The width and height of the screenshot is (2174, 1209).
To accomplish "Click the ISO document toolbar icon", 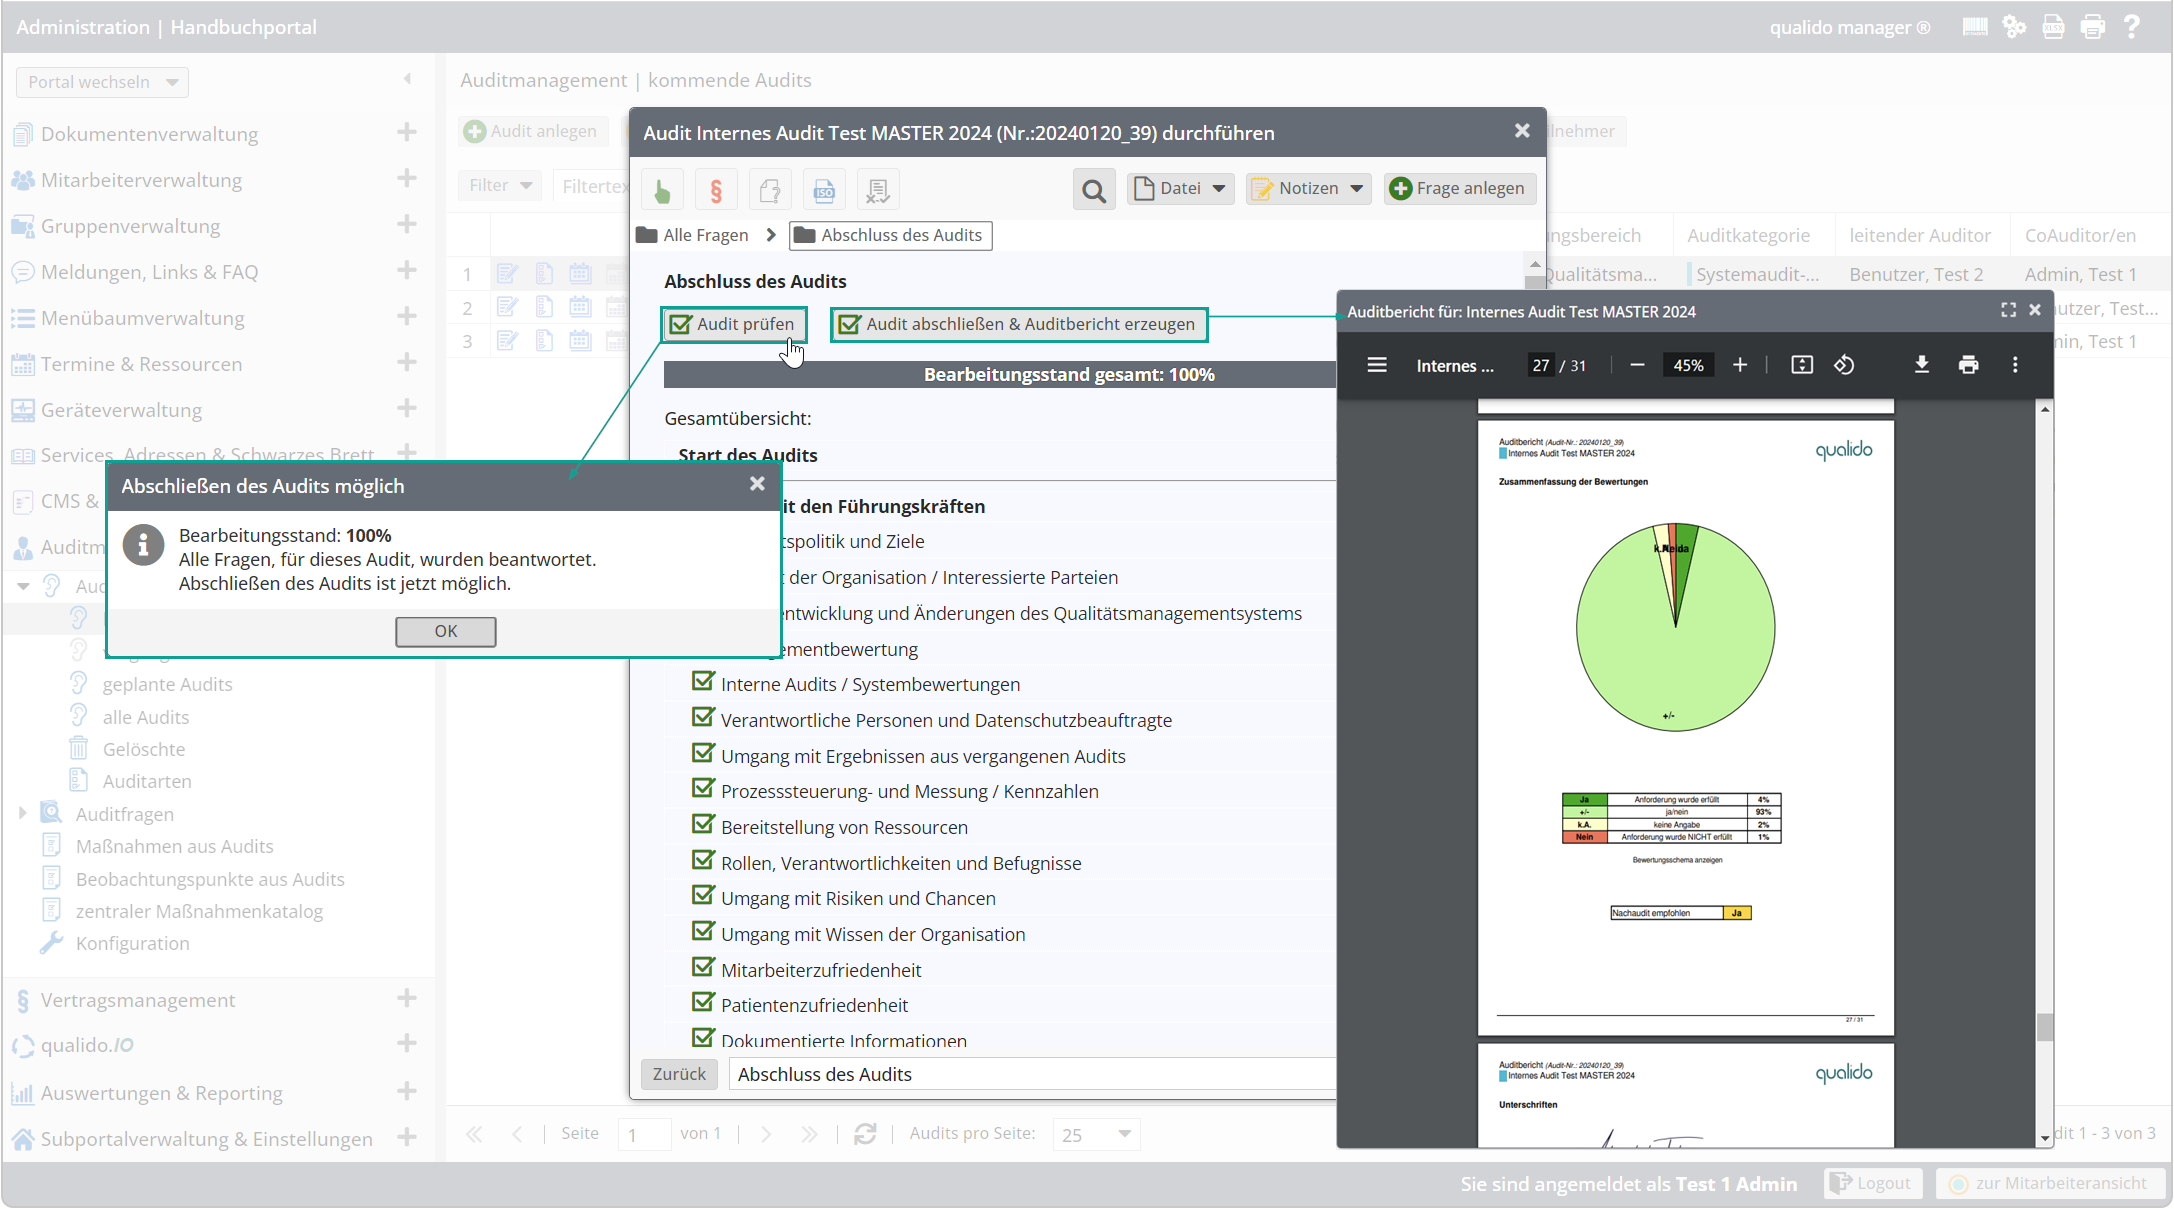I will 824,190.
